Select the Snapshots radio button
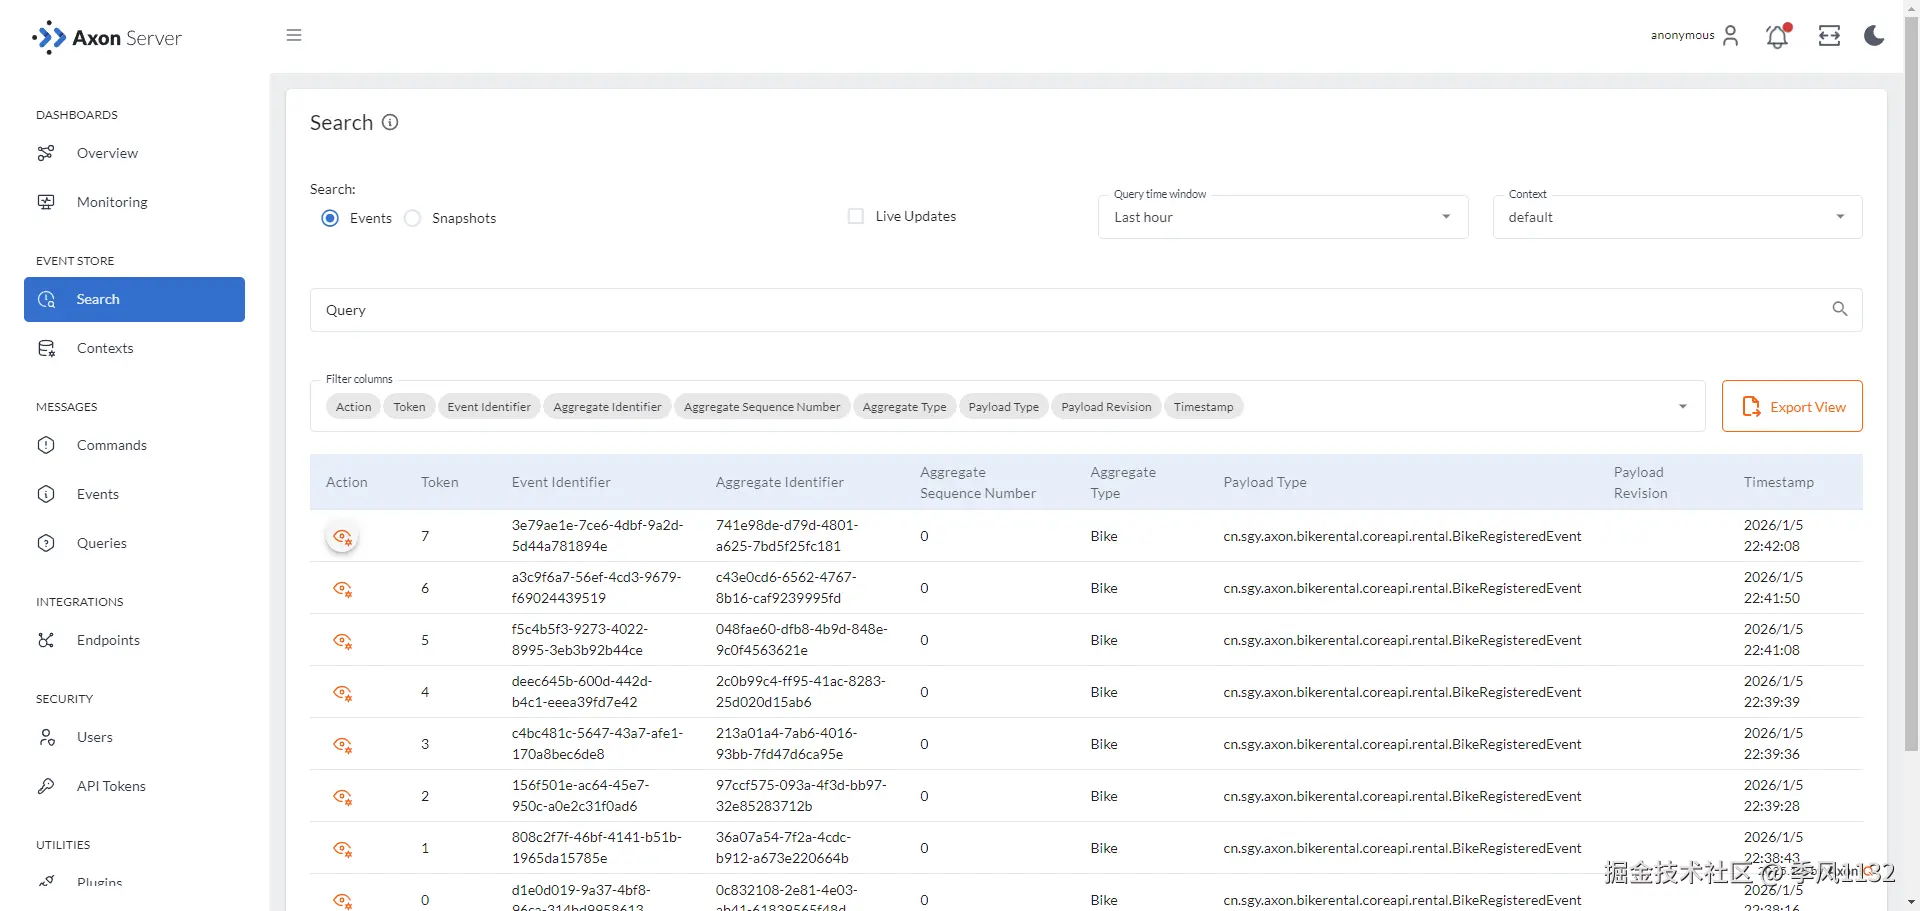Image resolution: width=1920 pixels, height=911 pixels. point(412,218)
